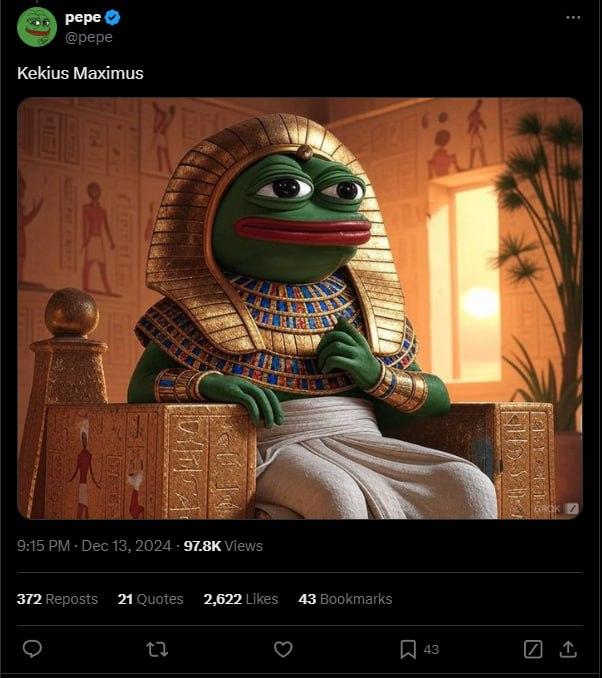Open the three-dot more options menu
Screen dimensions: 602x678
point(573,18)
